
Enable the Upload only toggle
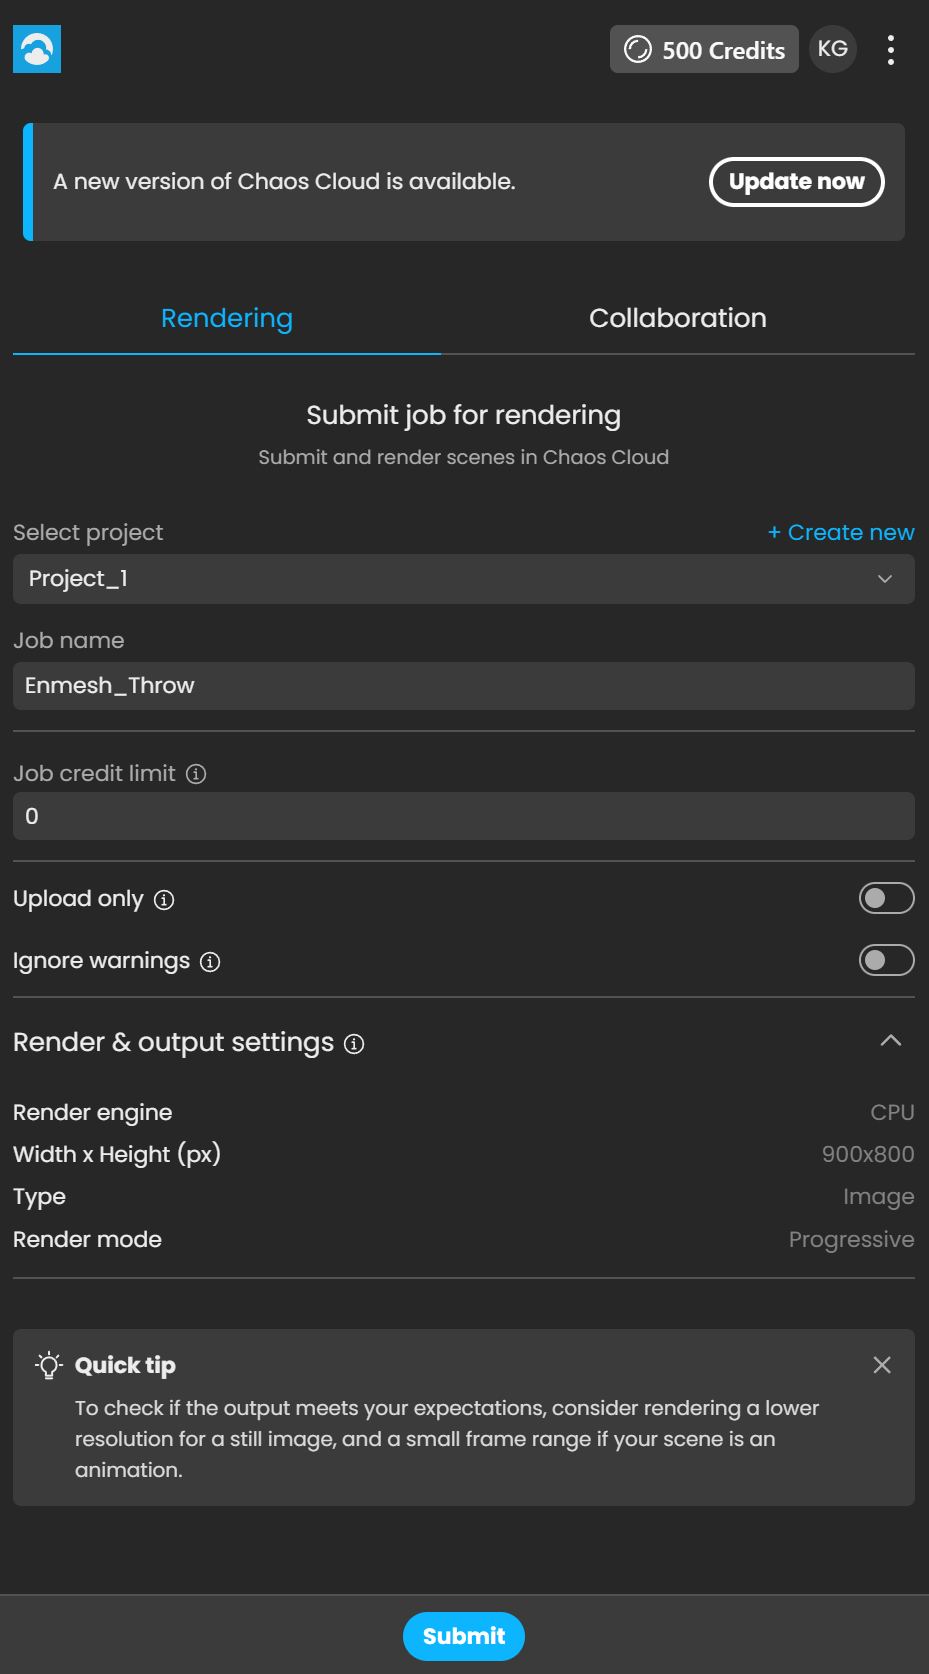pos(887,898)
